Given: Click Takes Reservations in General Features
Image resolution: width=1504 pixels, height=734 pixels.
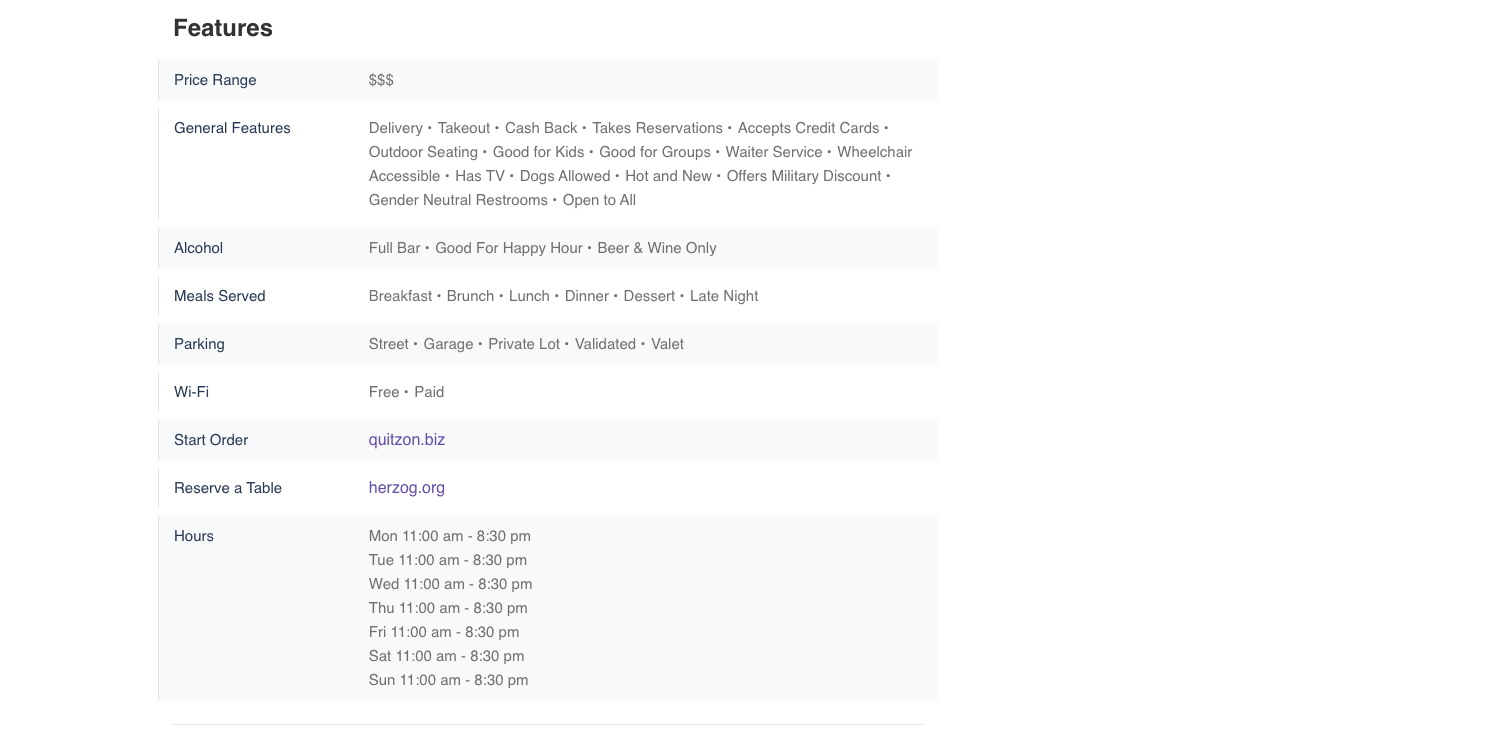Looking at the screenshot, I should click(x=656, y=128).
